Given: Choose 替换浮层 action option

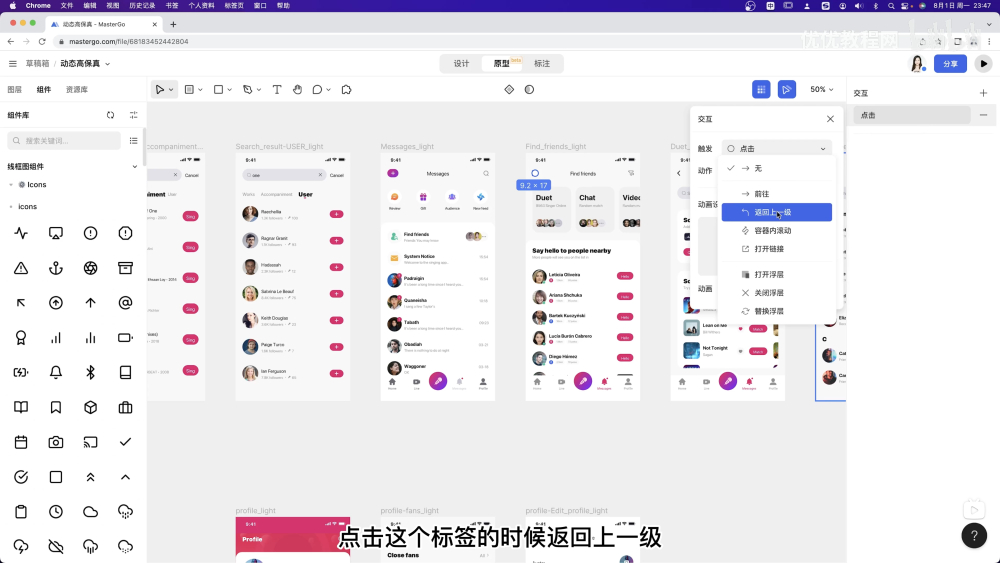Looking at the screenshot, I should (x=776, y=312).
